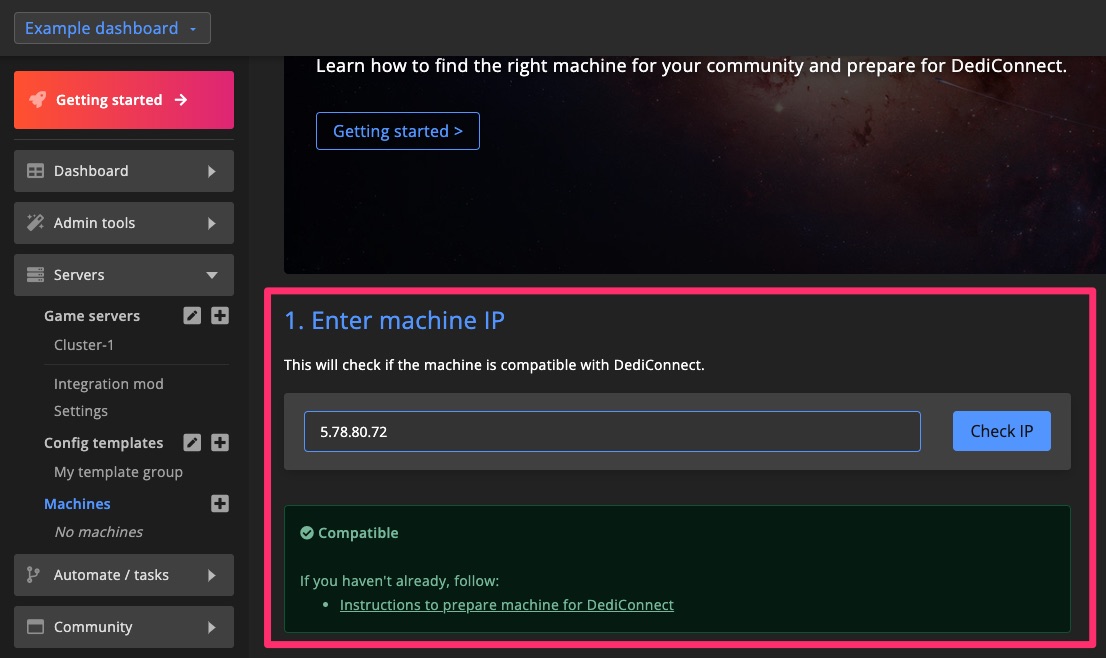Click the pencil edit icon beside Game servers

point(192,315)
